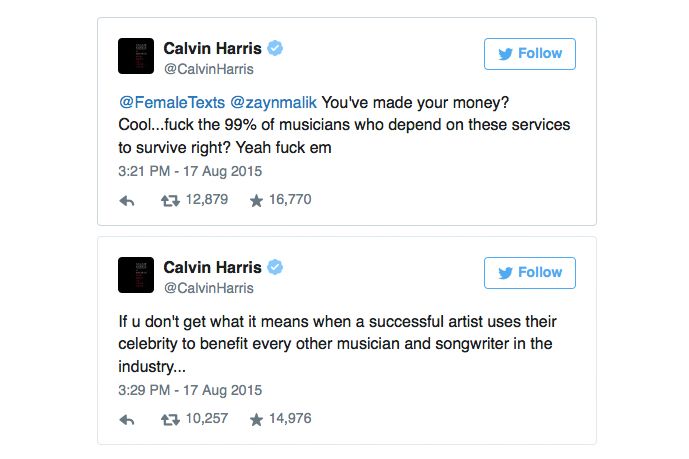Viewport: 689px width, 459px height.
Task: Favorite the tweet with 14,976 stars
Action: (x=256, y=419)
